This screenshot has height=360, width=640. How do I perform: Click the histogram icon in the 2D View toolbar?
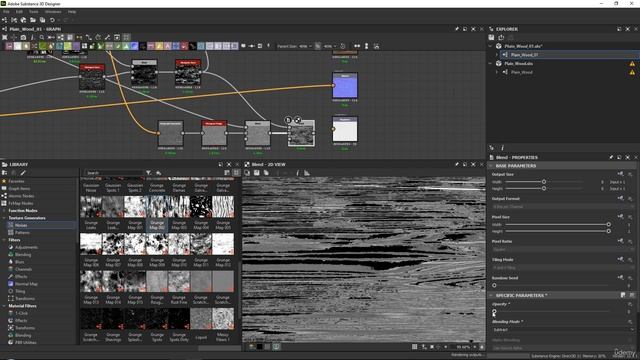307,173
